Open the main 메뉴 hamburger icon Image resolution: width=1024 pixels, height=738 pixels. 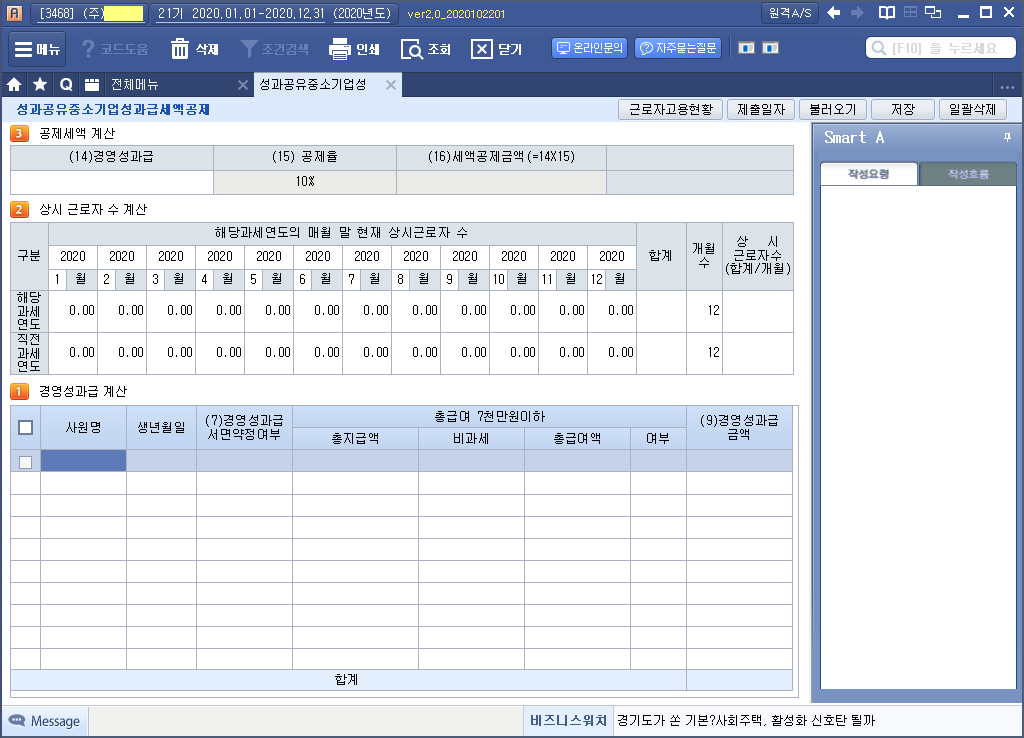click(x=23, y=49)
